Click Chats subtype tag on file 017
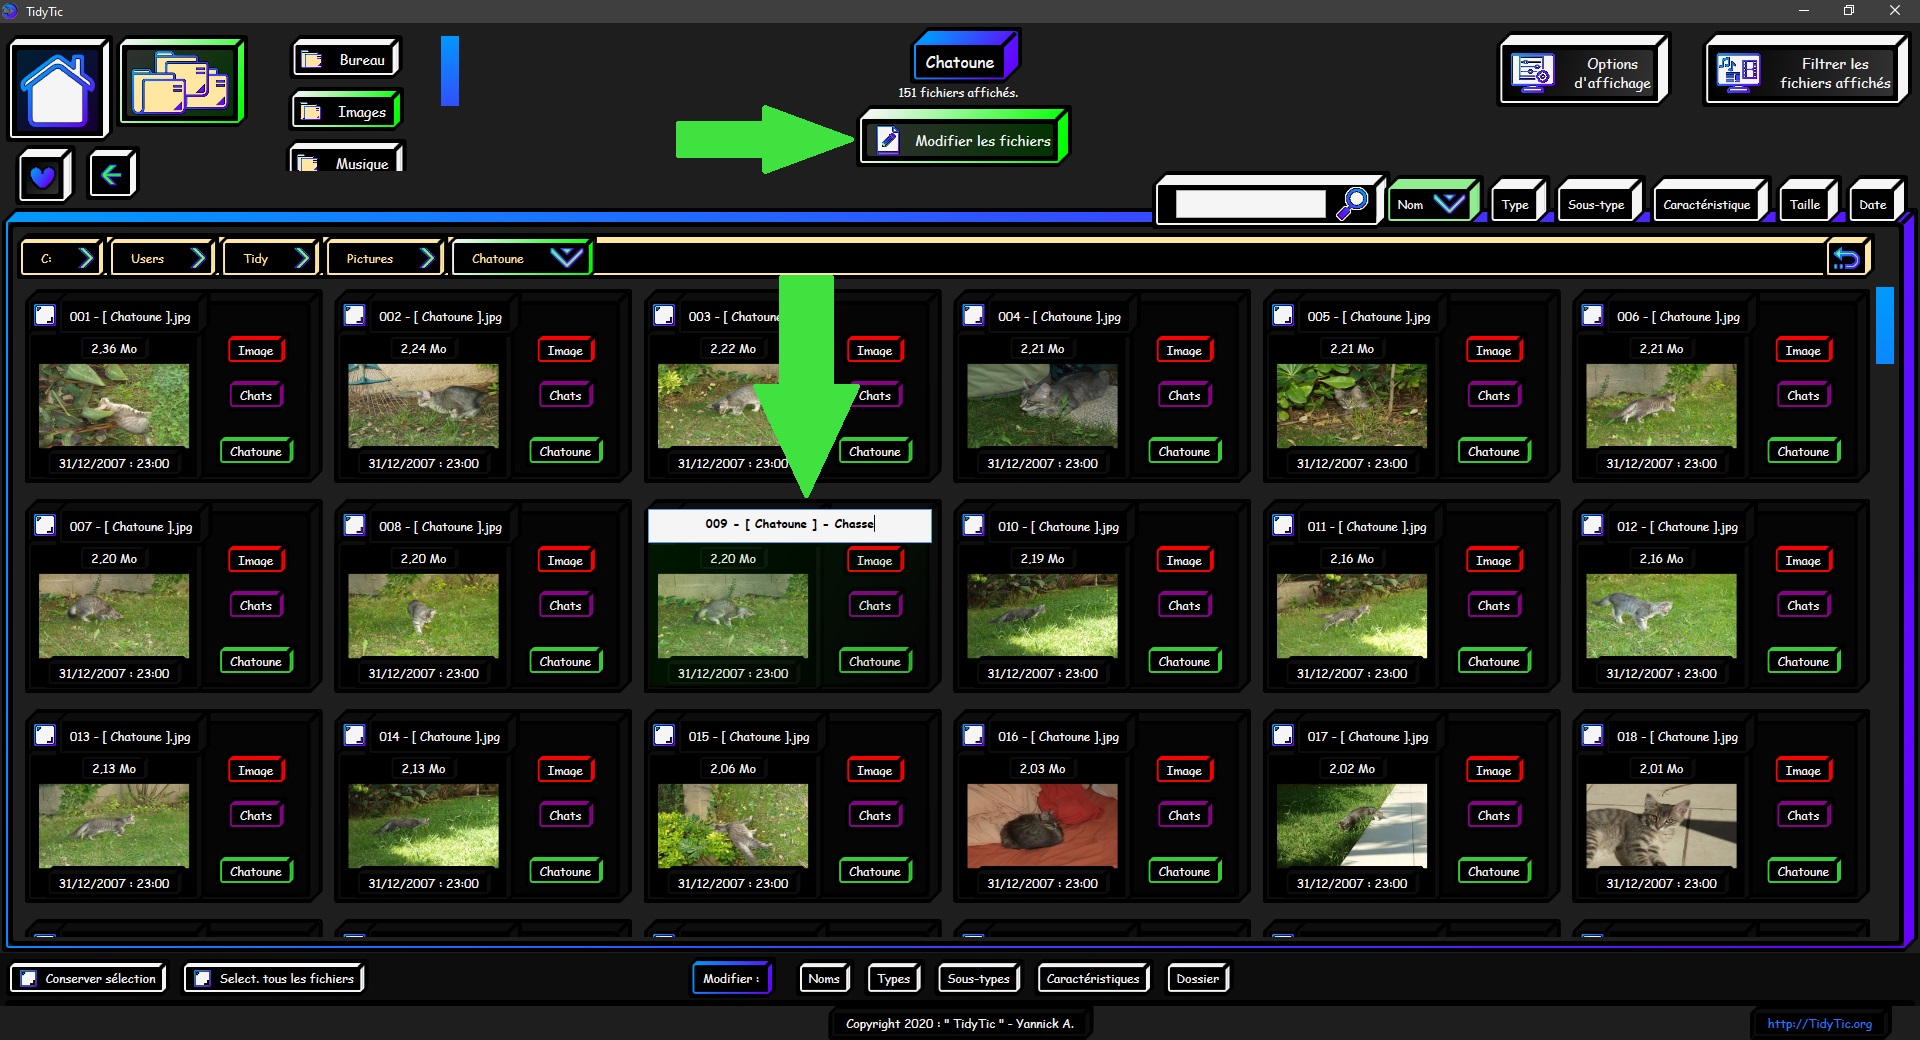The height and width of the screenshot is (1040, 1920). tap(1494, 815)
